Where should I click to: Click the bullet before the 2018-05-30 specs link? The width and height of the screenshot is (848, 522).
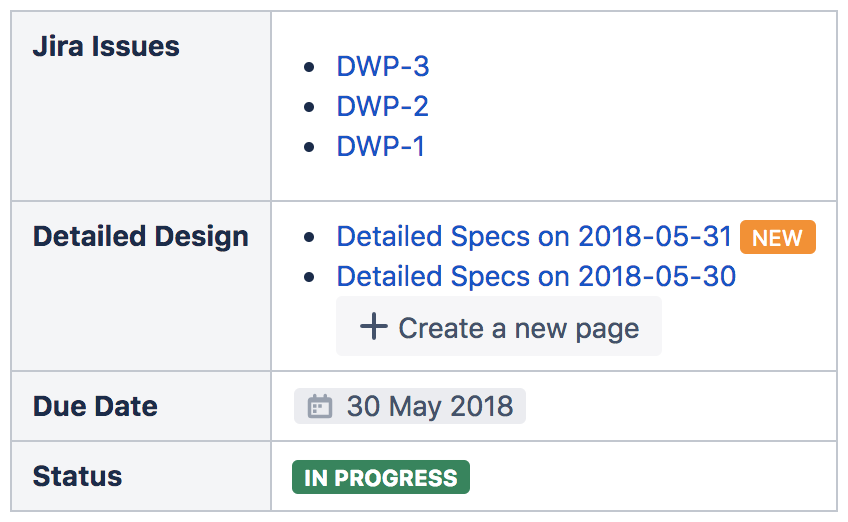click(310, 277)
